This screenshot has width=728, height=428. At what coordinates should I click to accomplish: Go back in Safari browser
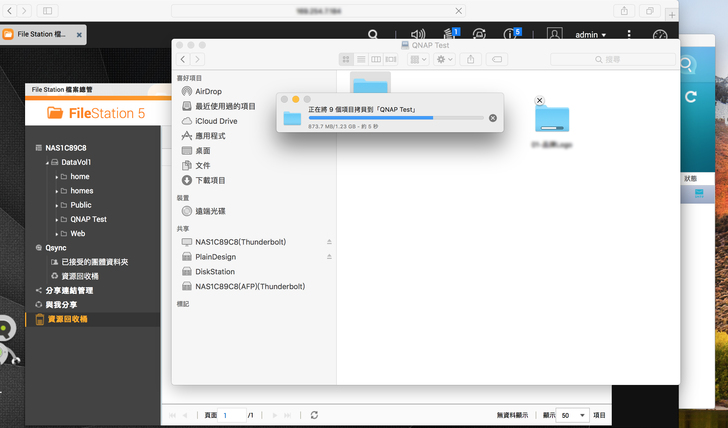tap(10, 10)
